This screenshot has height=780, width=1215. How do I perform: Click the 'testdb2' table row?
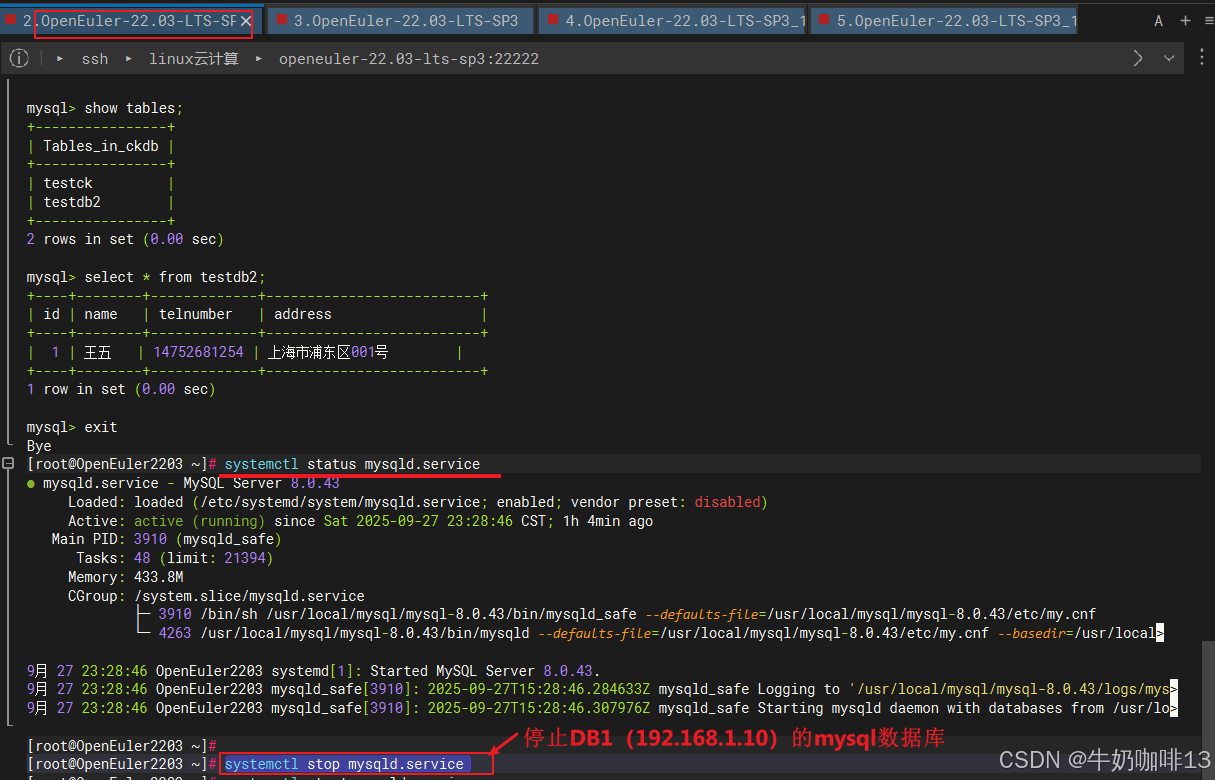72,202
